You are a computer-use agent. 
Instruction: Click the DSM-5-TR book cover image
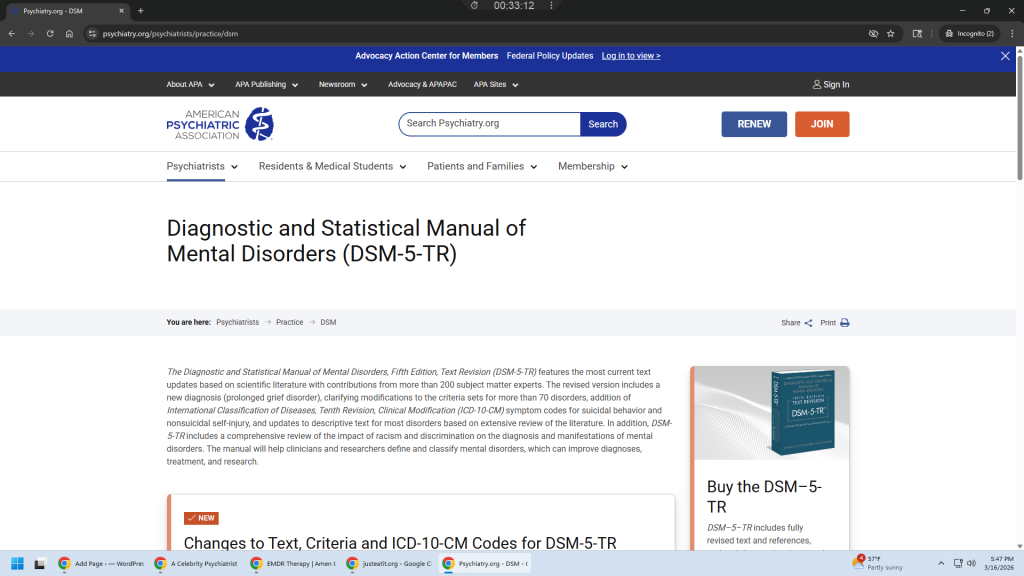point(771,412)
